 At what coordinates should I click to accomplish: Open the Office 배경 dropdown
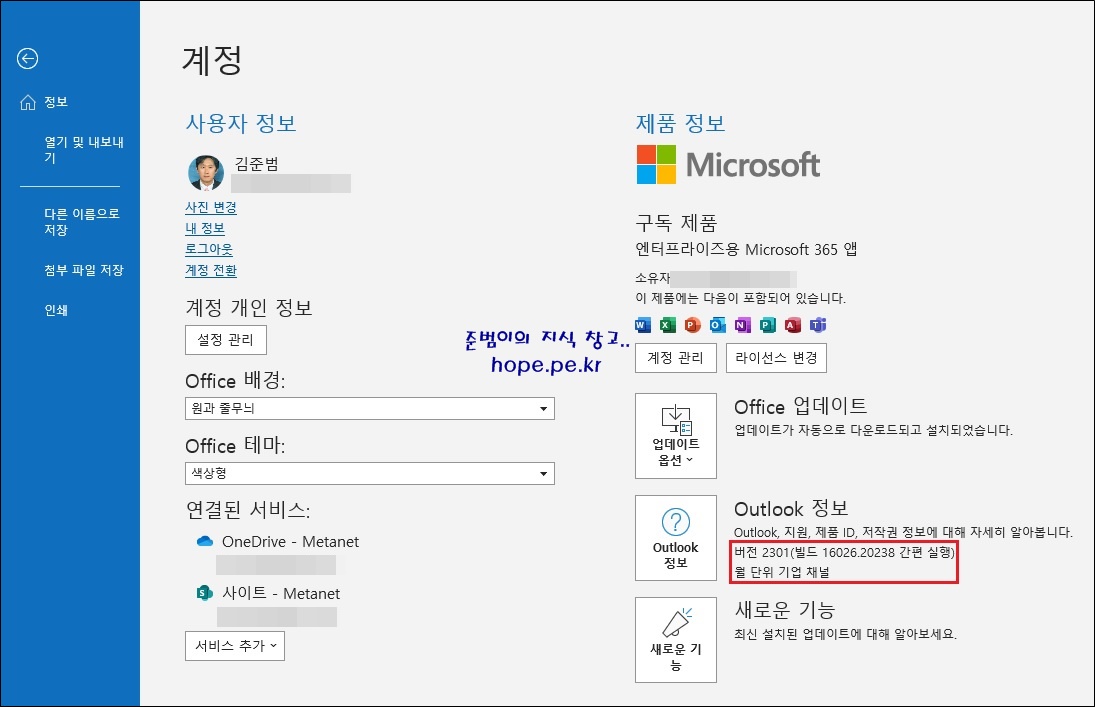pyautogui.click(x=369, y=408)
